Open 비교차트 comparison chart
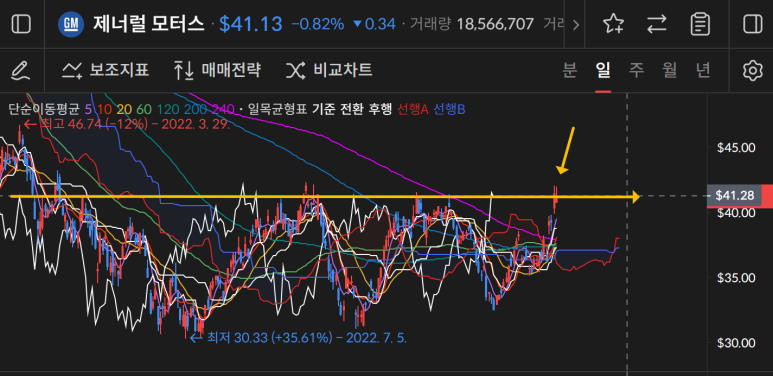Screen dimensions: 773x376 (x=329, y=70)
